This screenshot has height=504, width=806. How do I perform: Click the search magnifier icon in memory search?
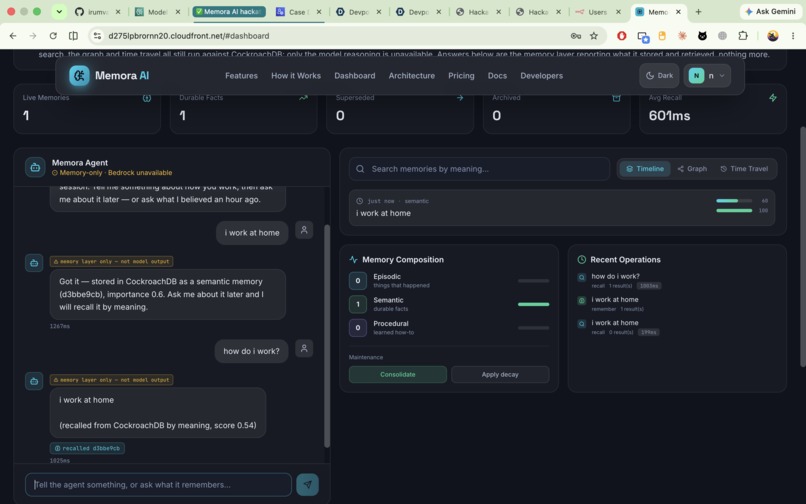tap(360, 169)
